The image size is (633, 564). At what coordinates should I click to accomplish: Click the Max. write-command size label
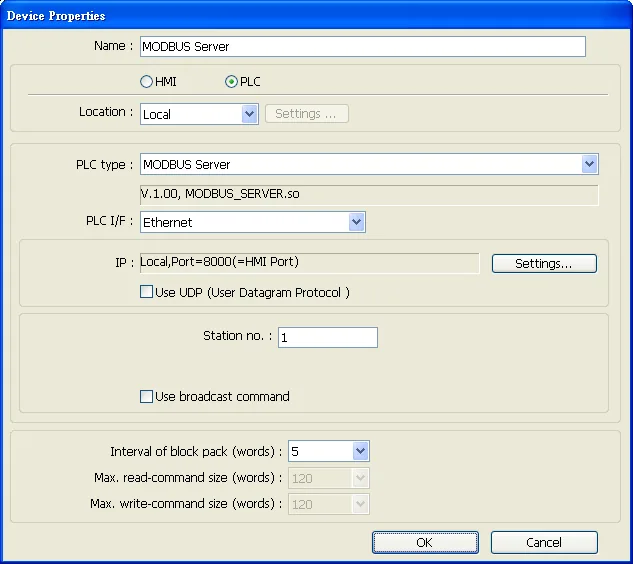coord(186,504)
